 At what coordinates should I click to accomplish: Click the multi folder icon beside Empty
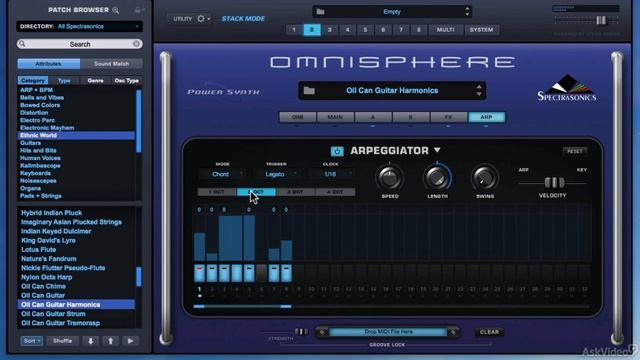coord(320,11)
